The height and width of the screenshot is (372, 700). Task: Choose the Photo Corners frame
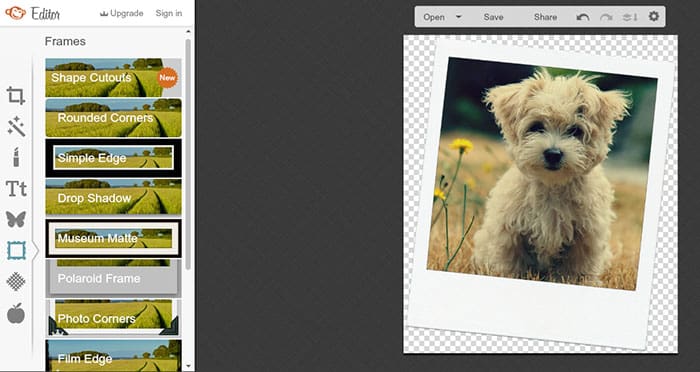(x=113, y=318)
